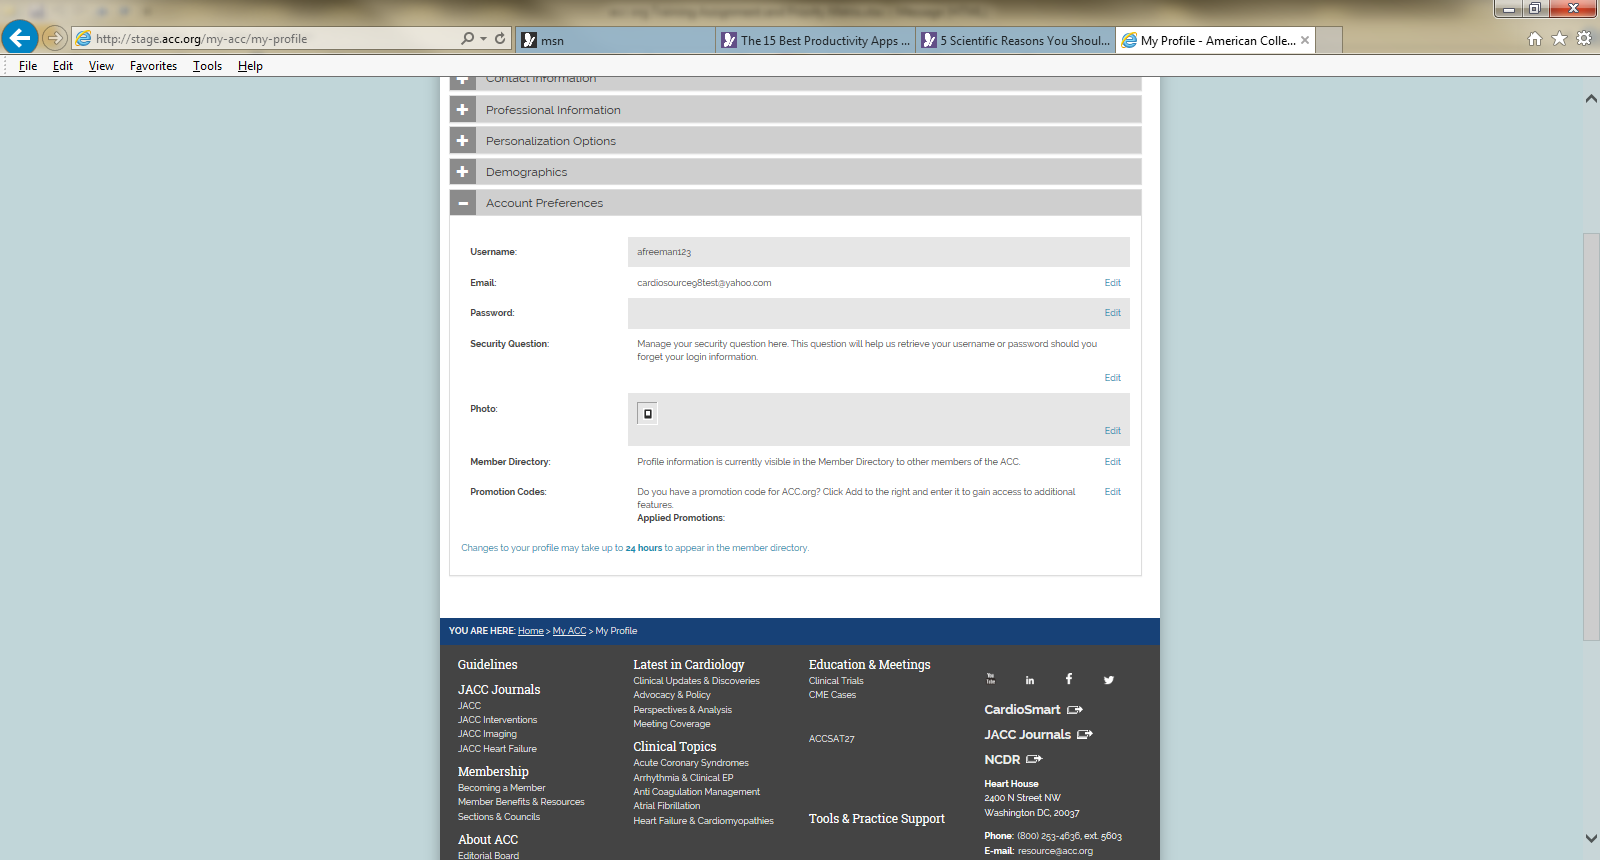Open the Twitter icon in footer
This screenshot has width=1600, height=860.
(1109, 680)
